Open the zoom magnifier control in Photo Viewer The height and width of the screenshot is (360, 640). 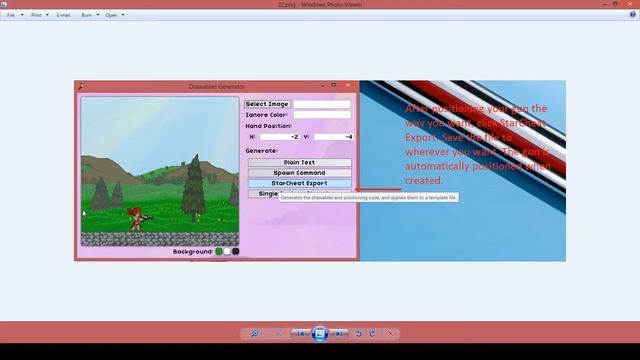pyautogui.click(x=256, y=333)
